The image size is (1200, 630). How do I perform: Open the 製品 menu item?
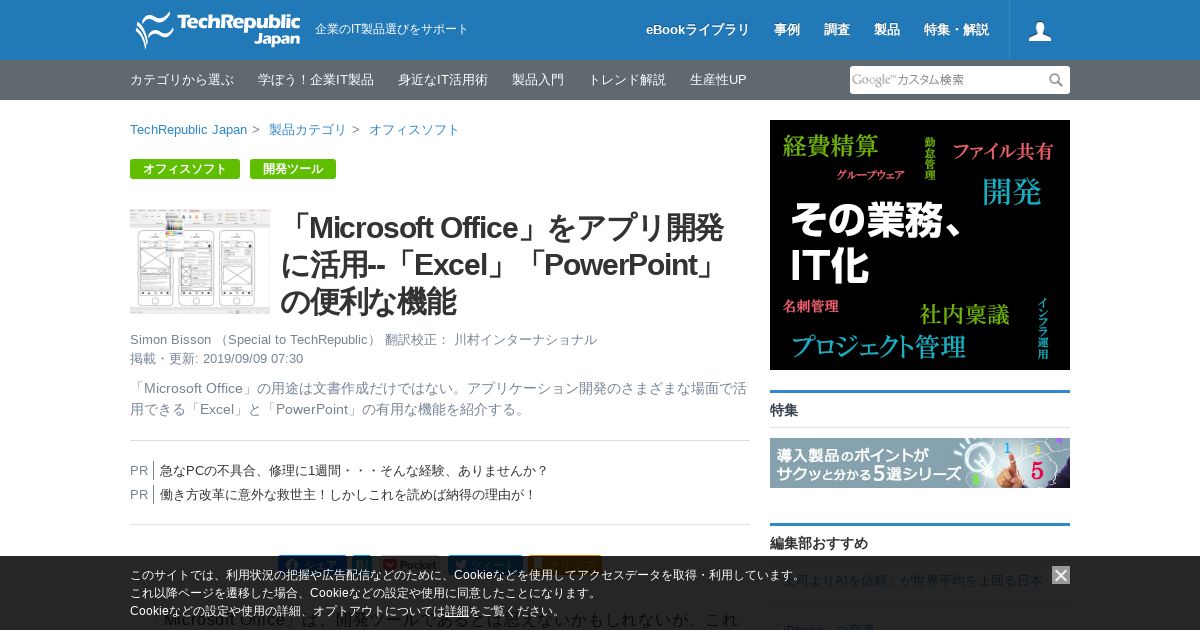click(x=887, y=30)
